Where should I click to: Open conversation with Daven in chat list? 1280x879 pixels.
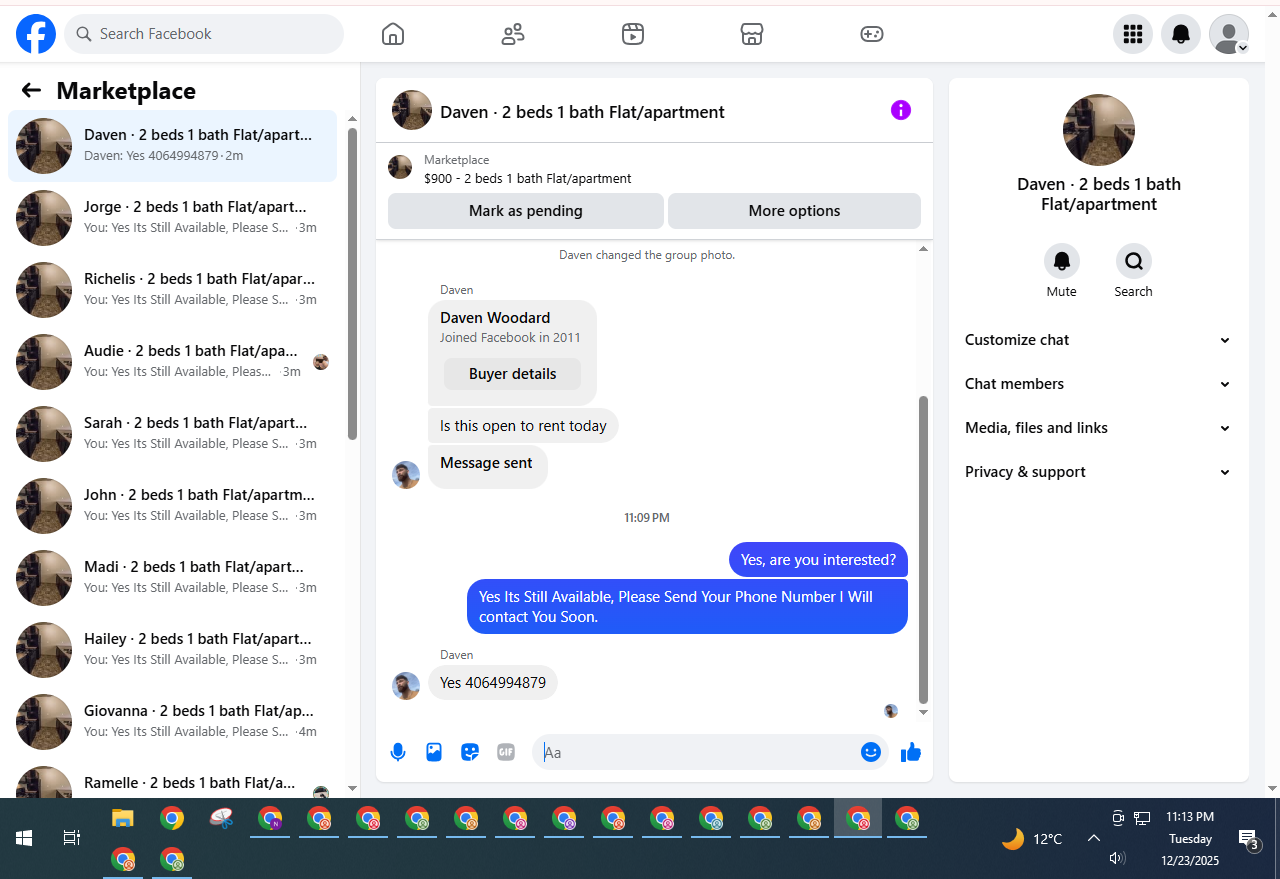tap(172, 146)
